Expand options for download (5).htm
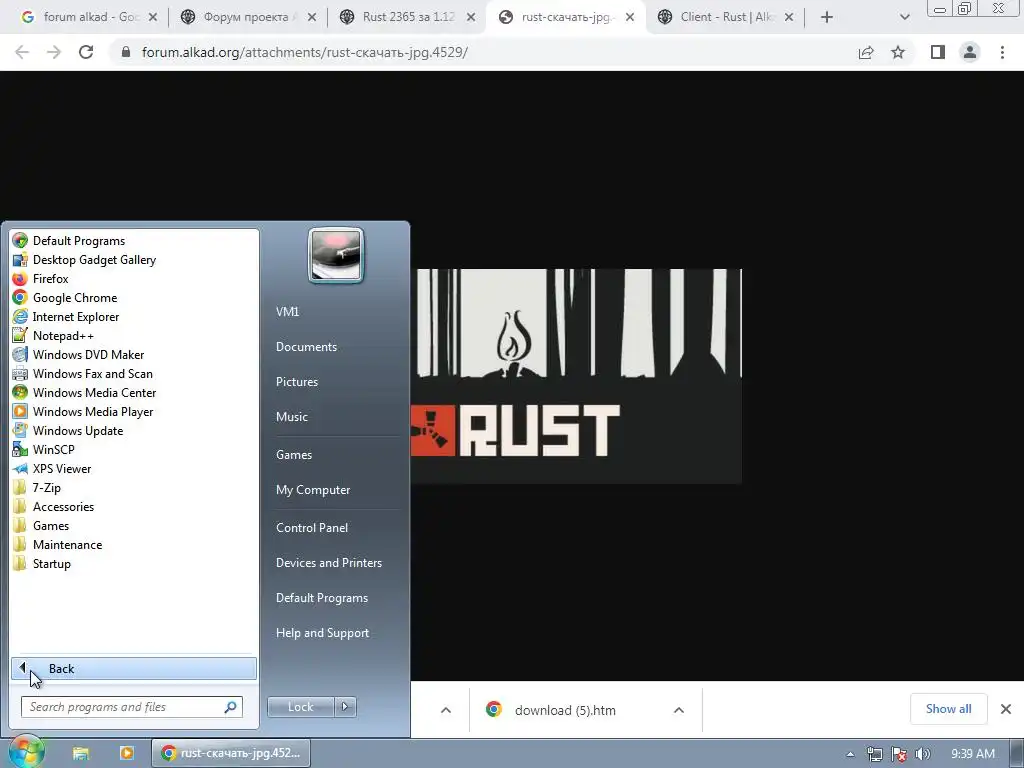The height and width of the screenshot is (768, 1024). click(679, 710)
